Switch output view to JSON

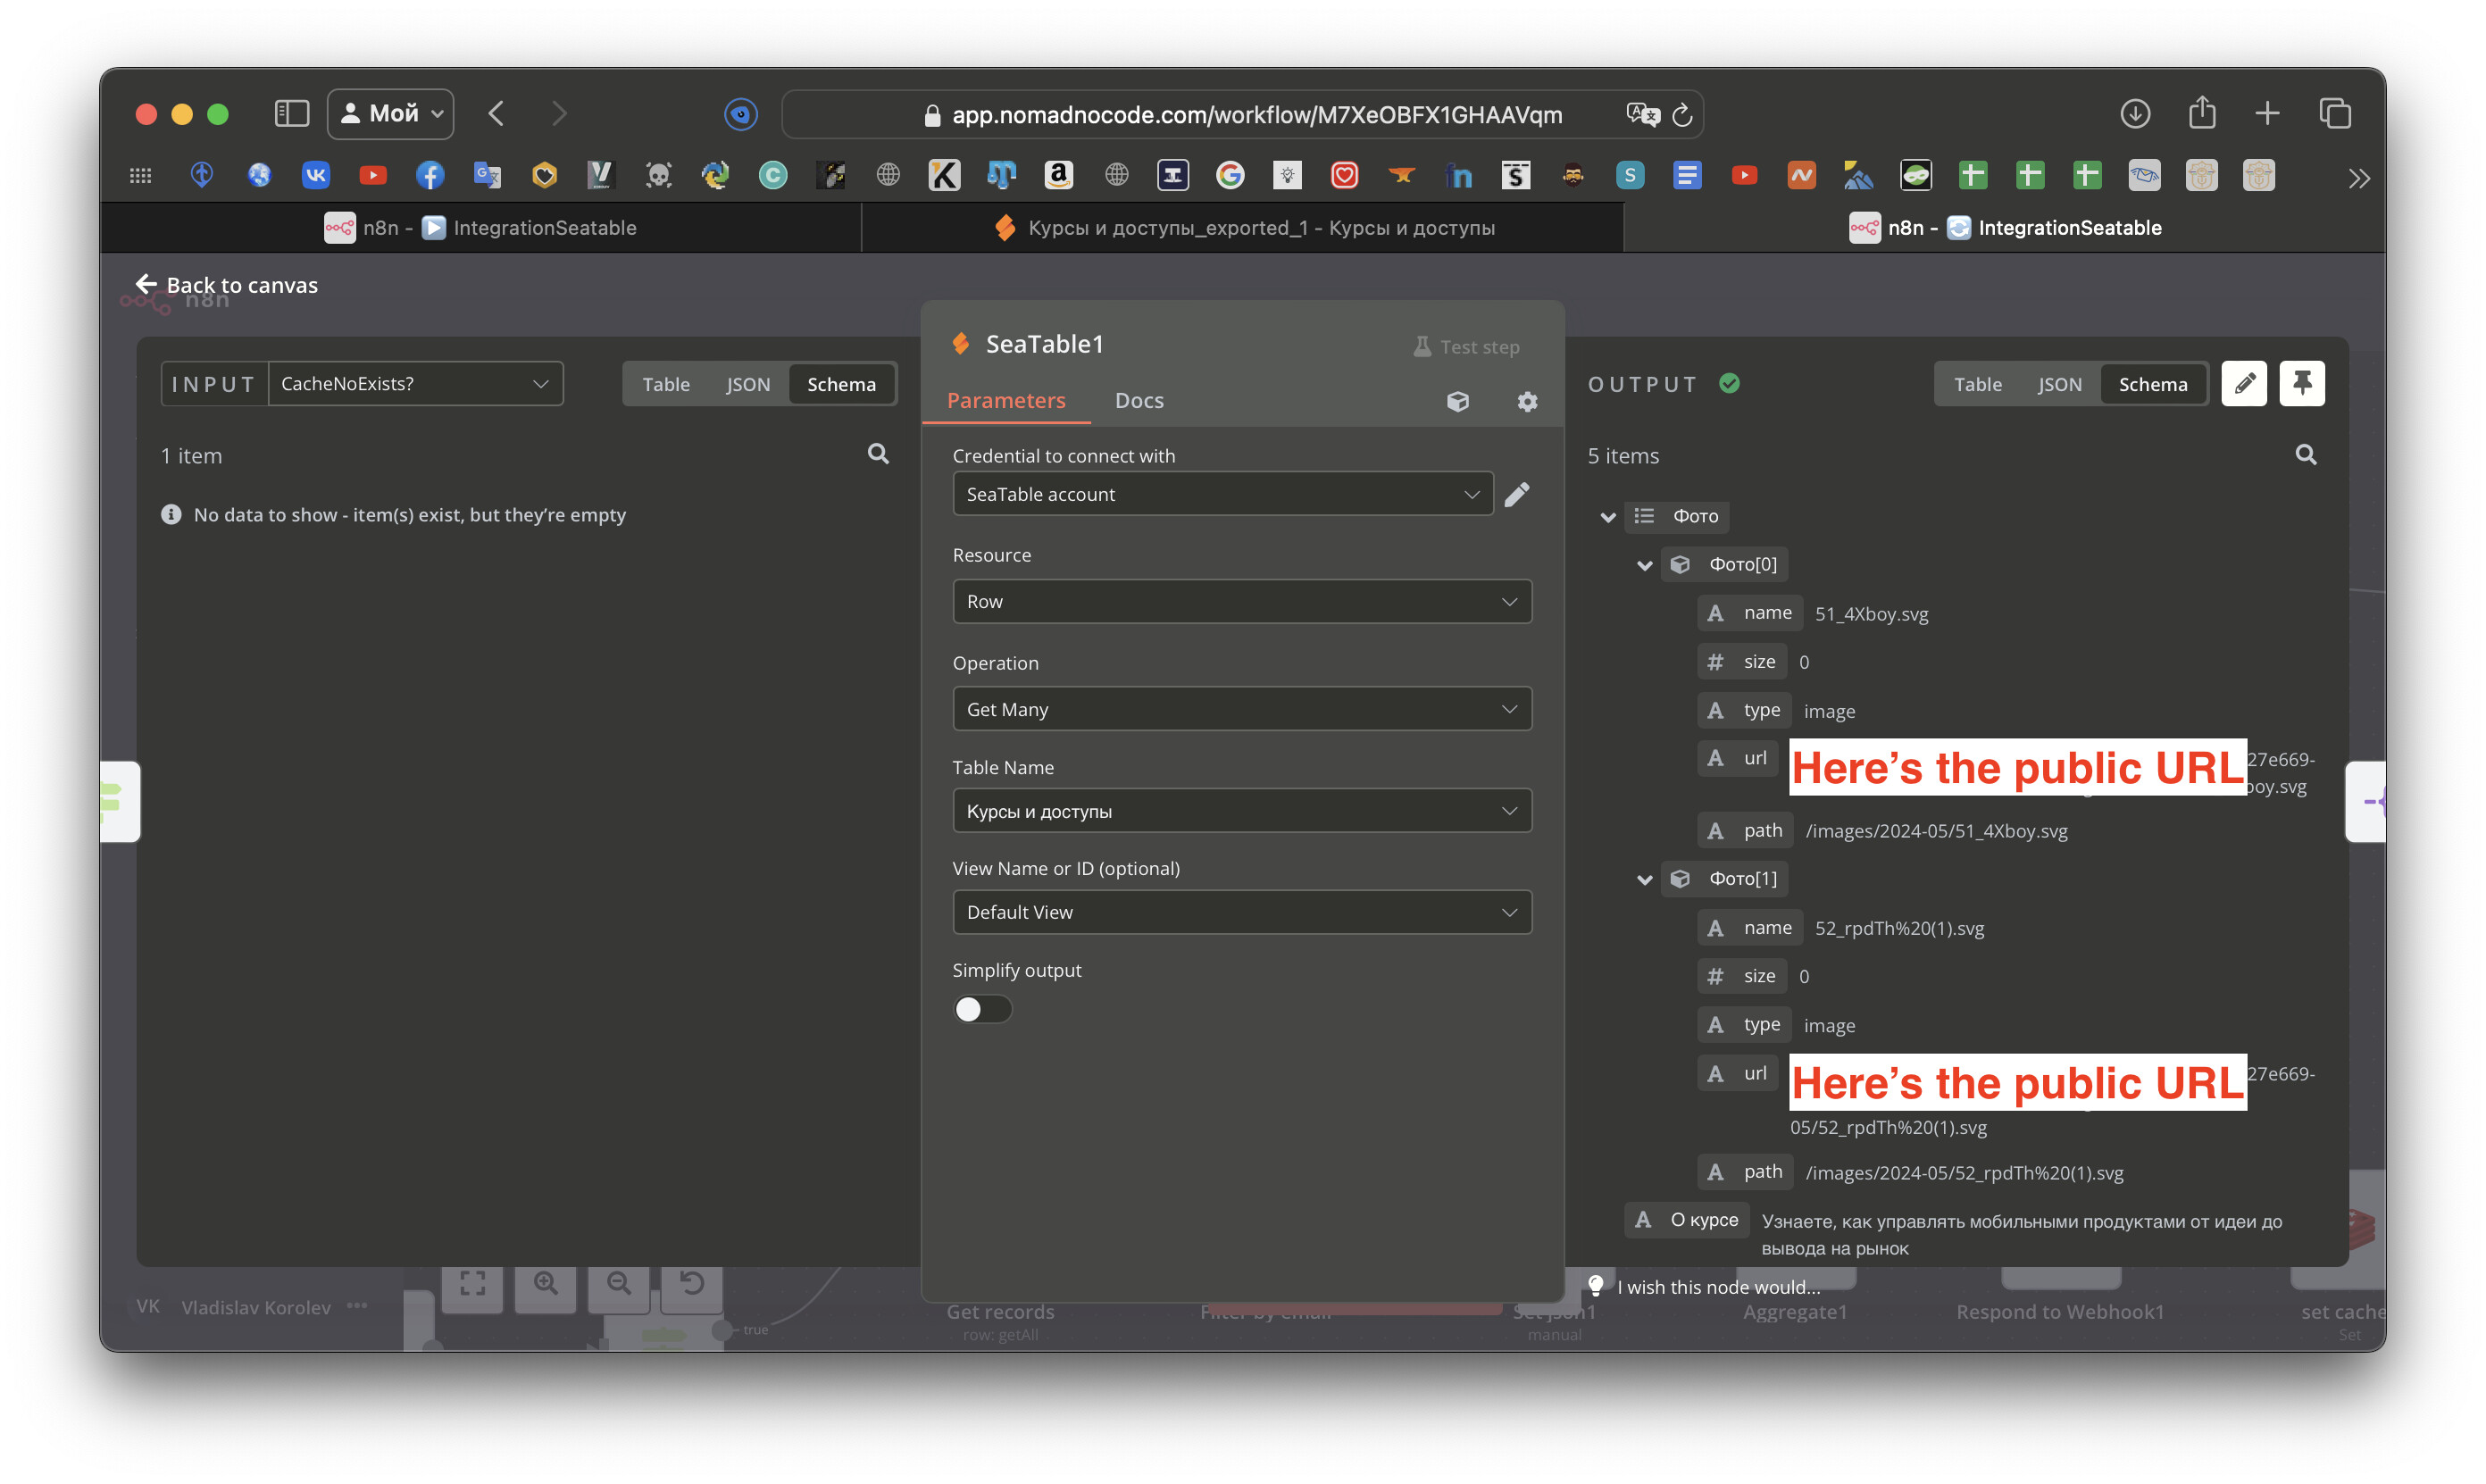tap(2060, 384)
